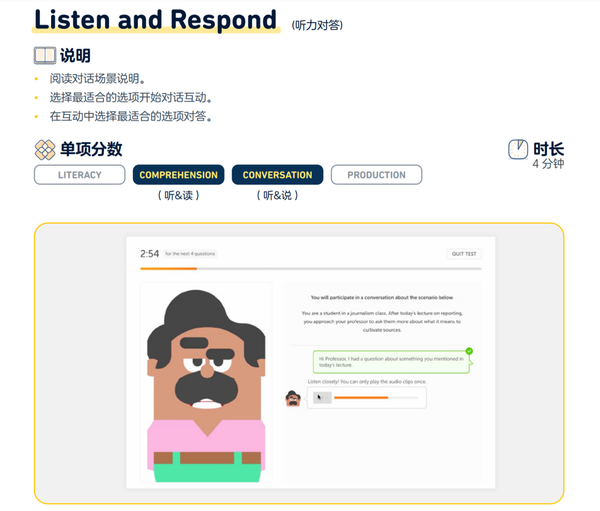The width and height of the screenshot is (600, 511).
Task: Click the diamond pattern icon beside 单项分数
Action: click(x=45, y=150)
